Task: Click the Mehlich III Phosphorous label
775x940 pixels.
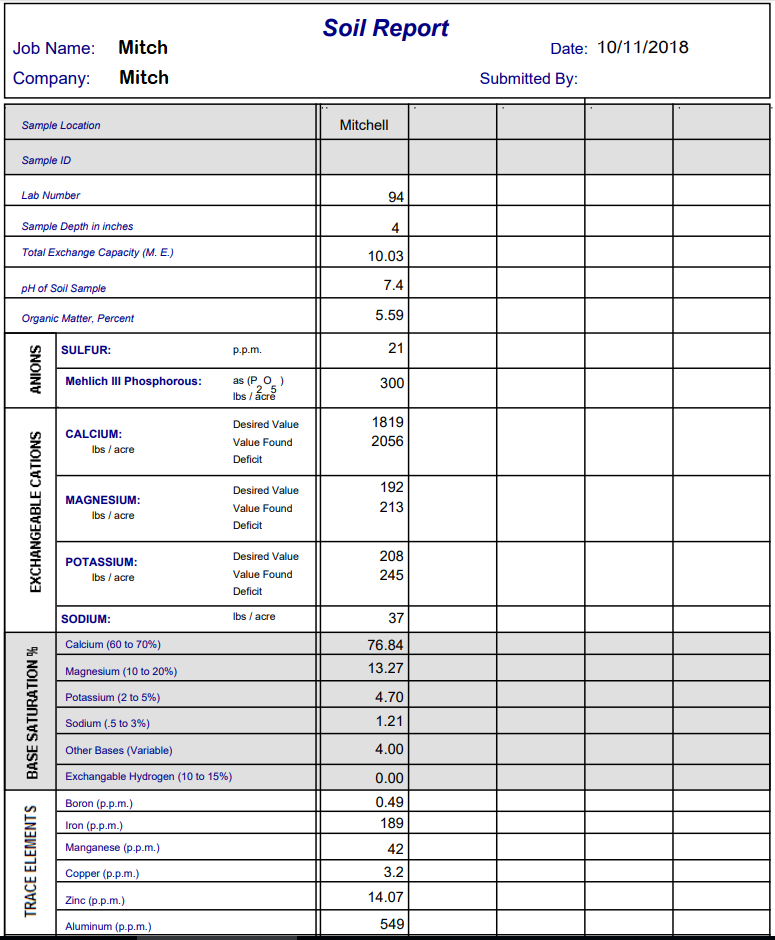Action: tap(133, 381)
